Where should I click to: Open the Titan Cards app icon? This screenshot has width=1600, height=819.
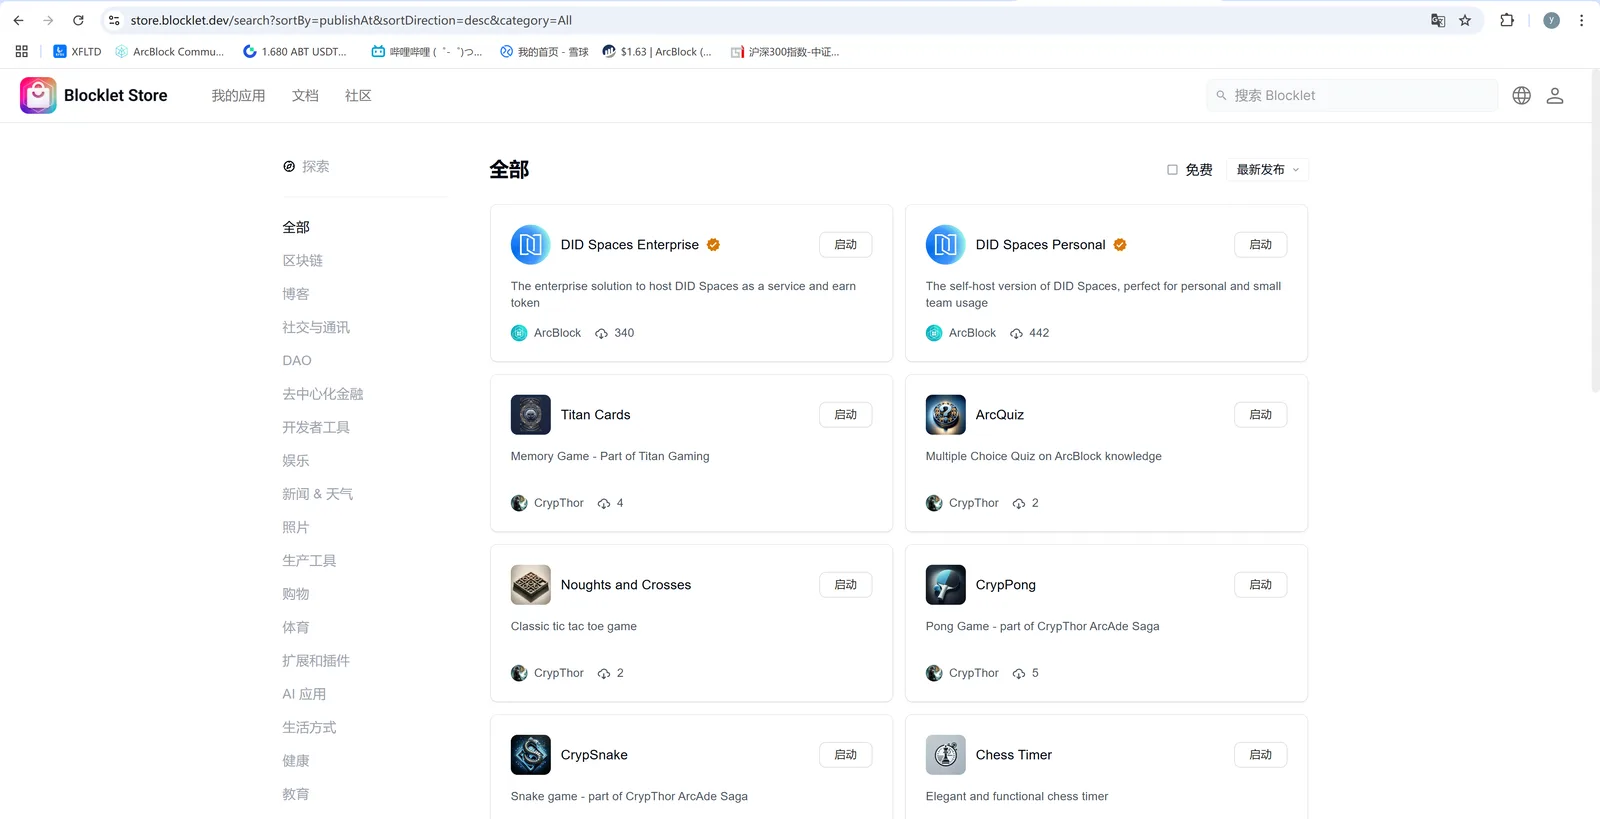tap(531, 415)
